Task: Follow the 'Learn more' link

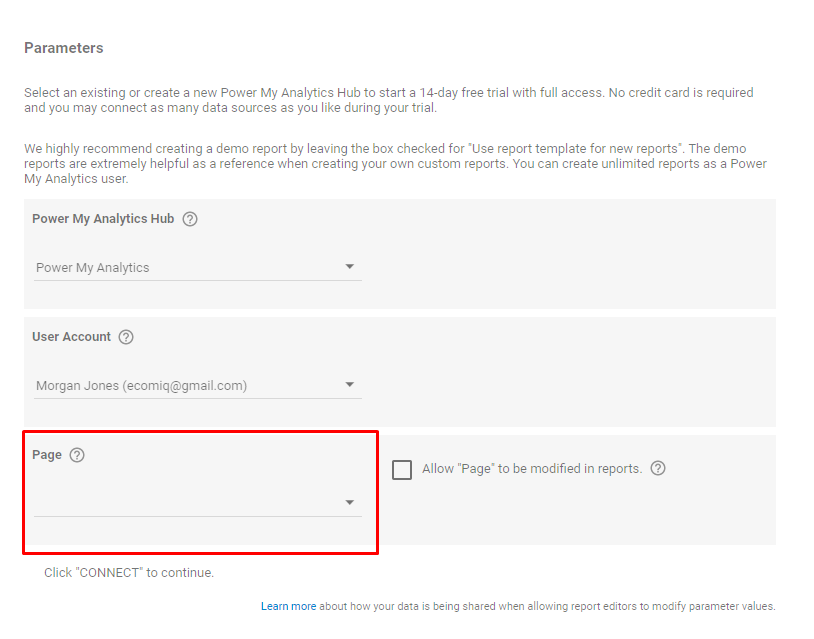Action: tap(288, 606)
